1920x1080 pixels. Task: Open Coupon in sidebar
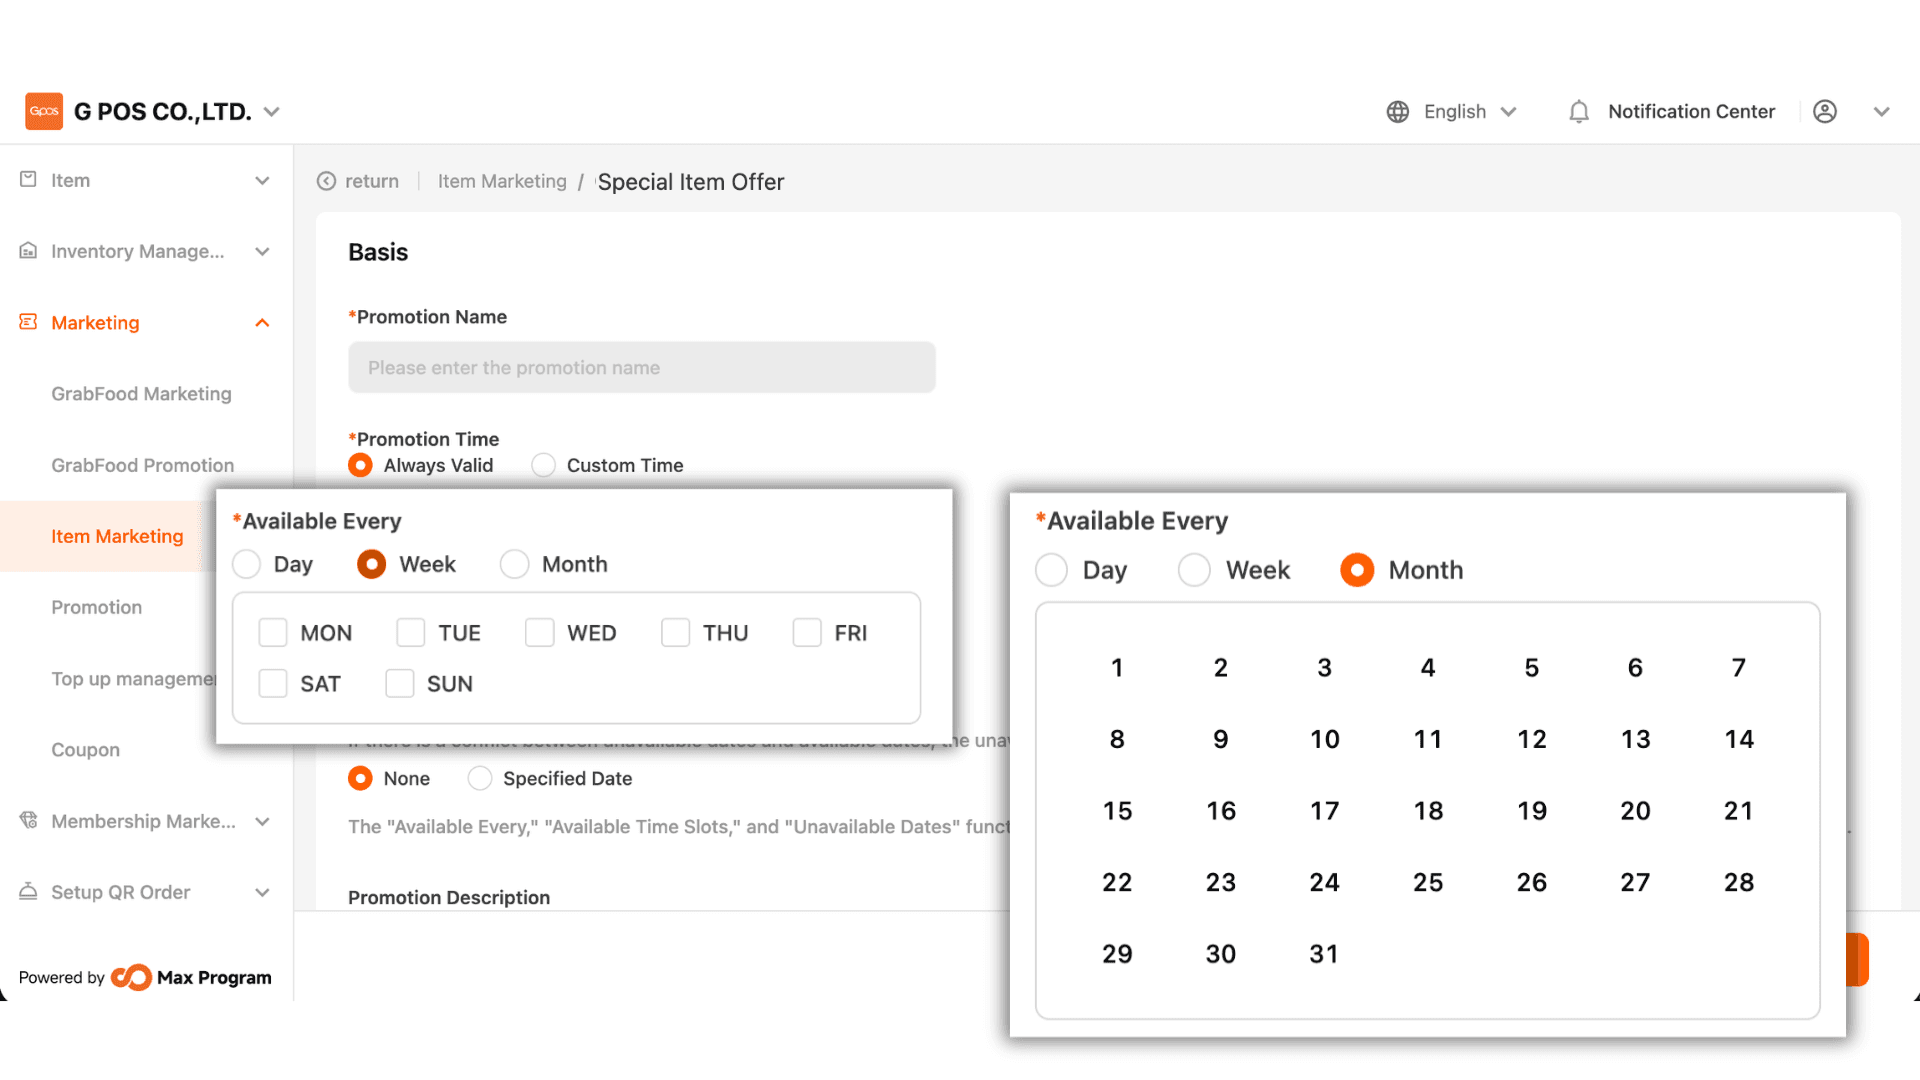coord(85,750)
